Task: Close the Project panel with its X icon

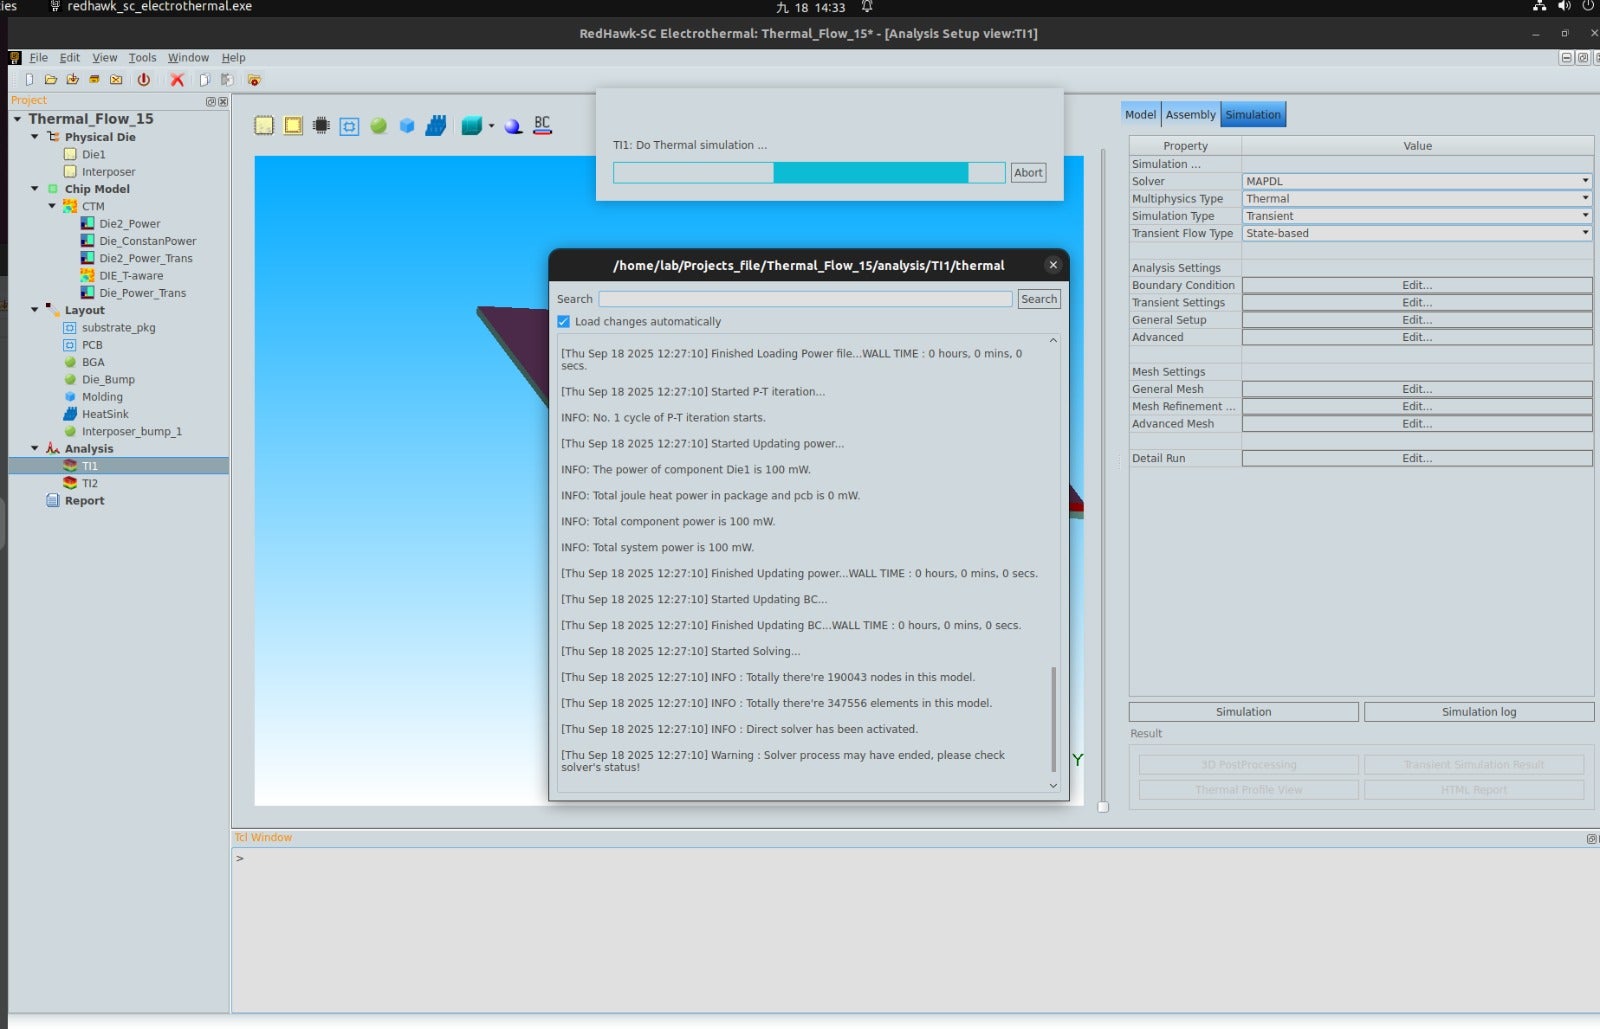Action: [x=223, y=102]
